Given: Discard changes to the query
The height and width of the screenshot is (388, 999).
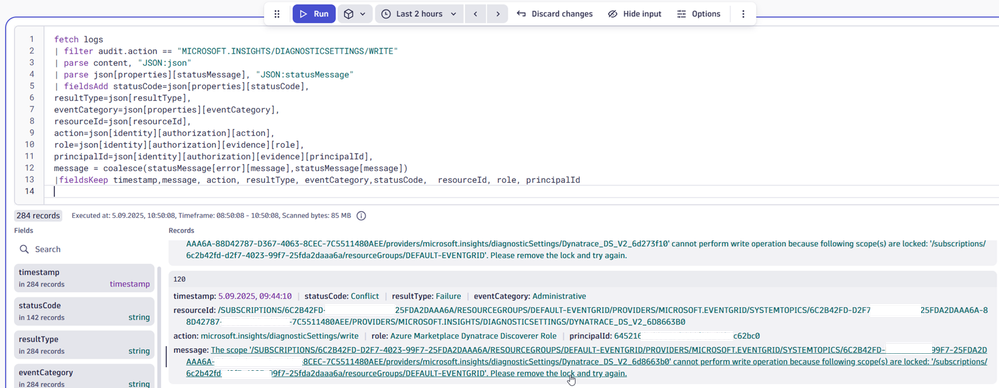Looking at the screenshot, I should 554,14.
